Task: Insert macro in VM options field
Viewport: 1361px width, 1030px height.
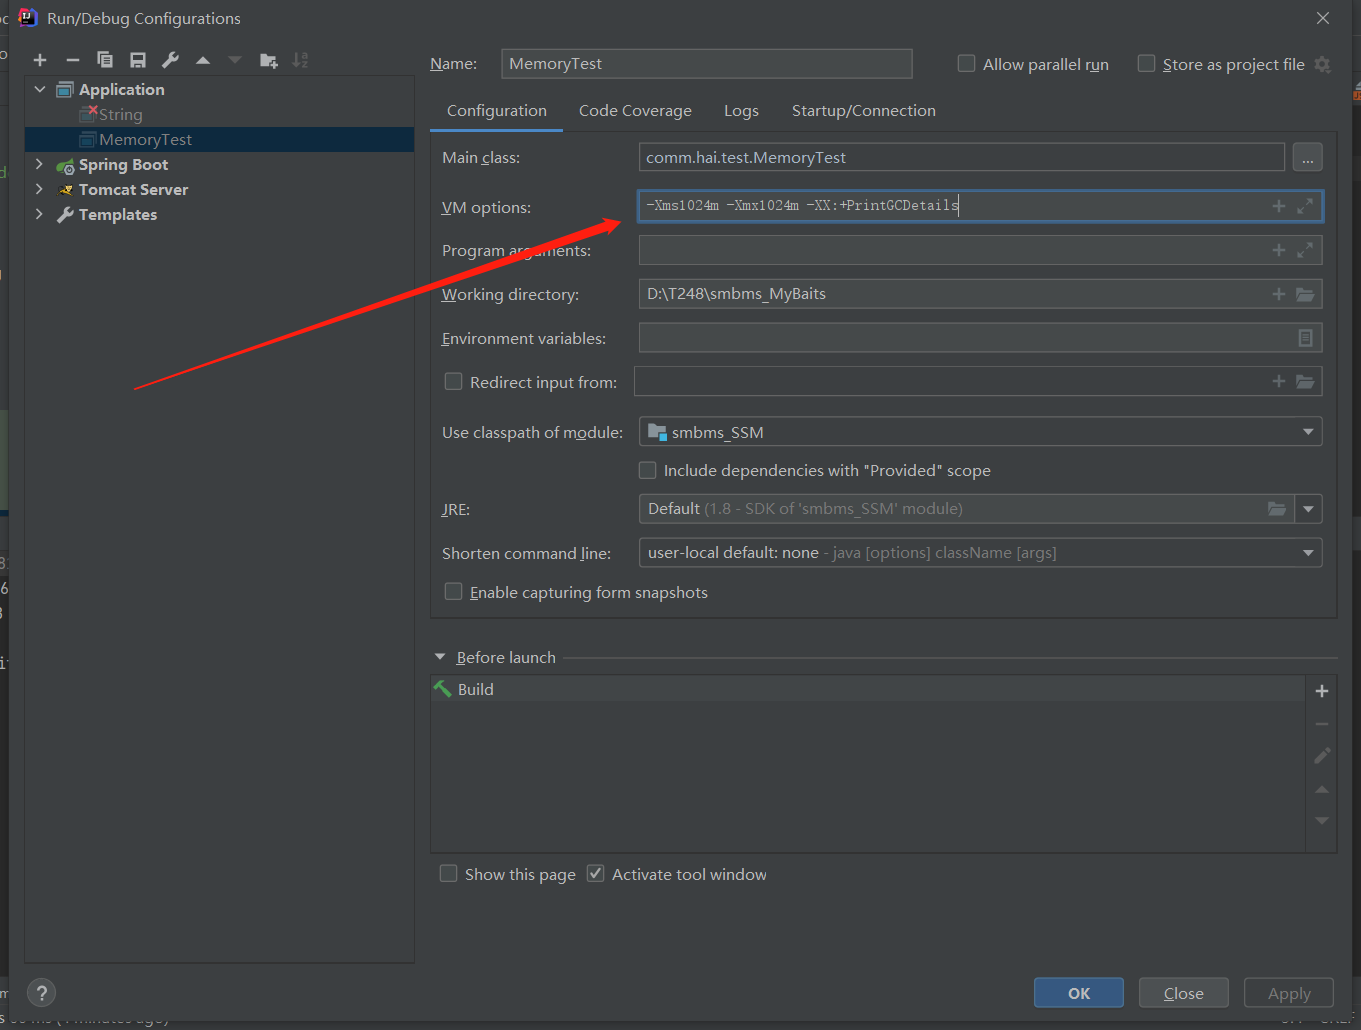Action: click(1278, 206)
